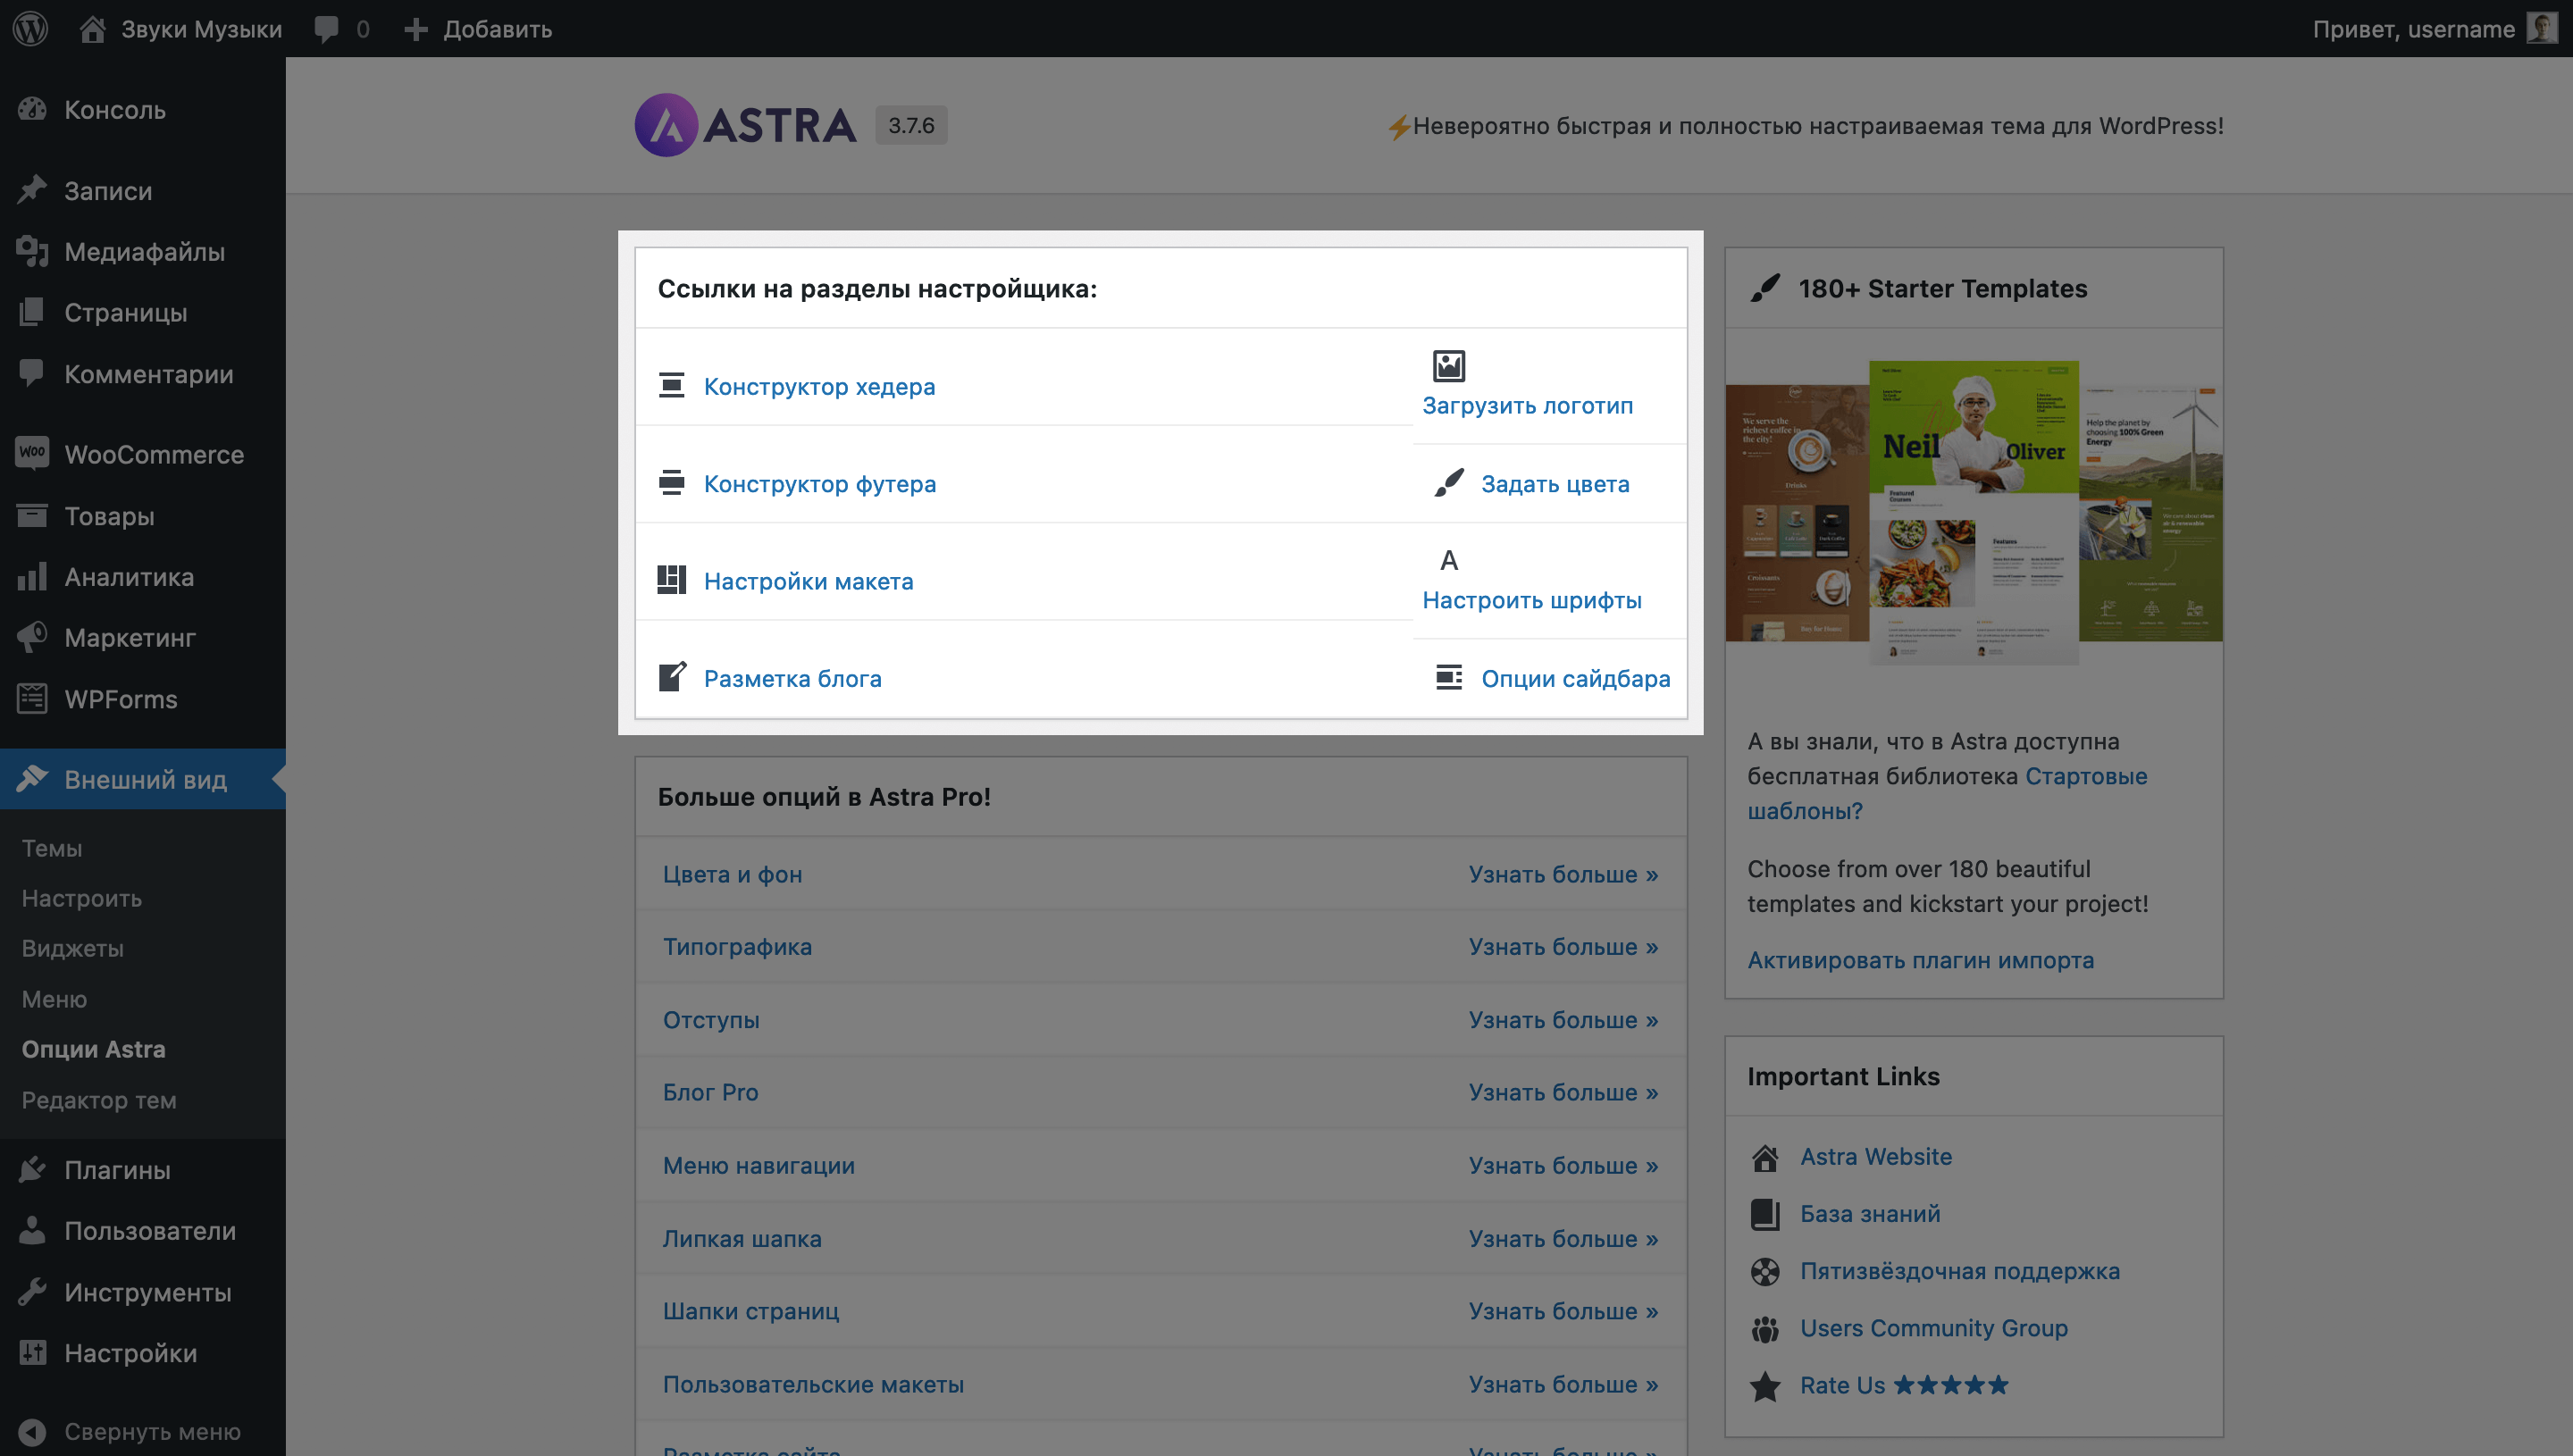This screenshot has height=1456, width=2573.
Task: Click the layout grid icon beside Настройки макета
Action: pyautogui.click(x=672, y=580)
